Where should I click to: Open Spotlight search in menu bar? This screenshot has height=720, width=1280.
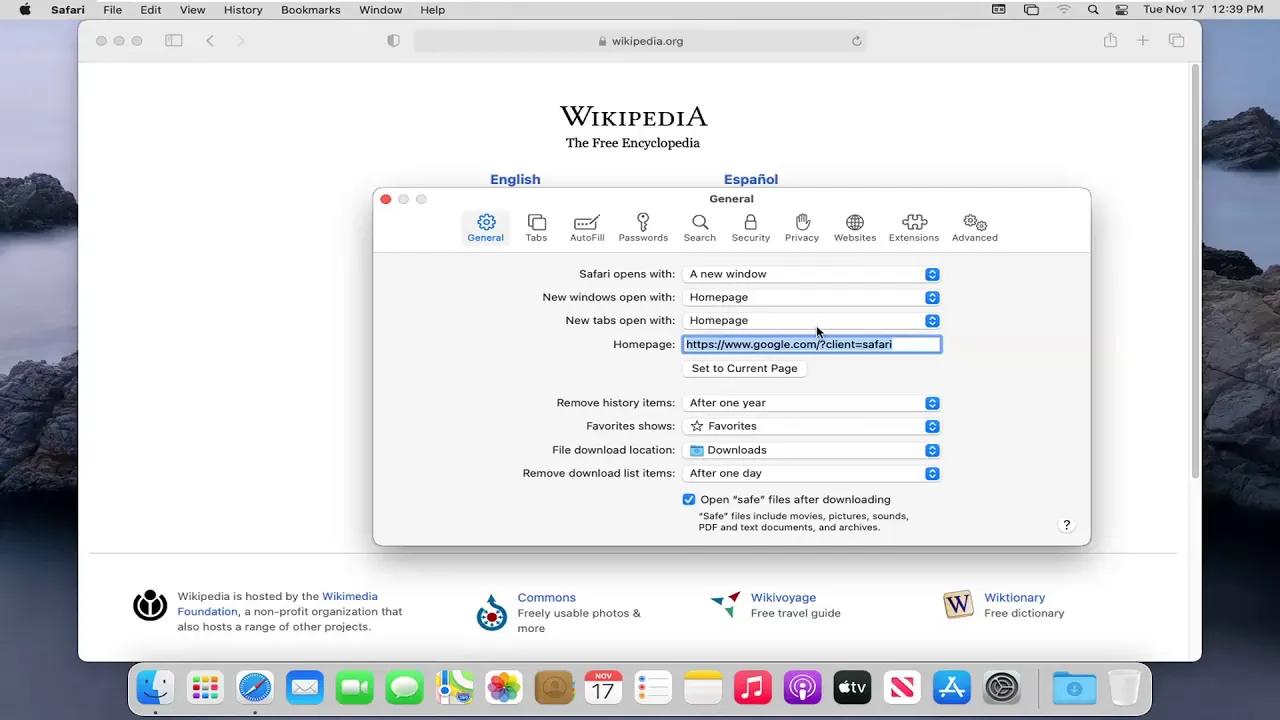1093,10
